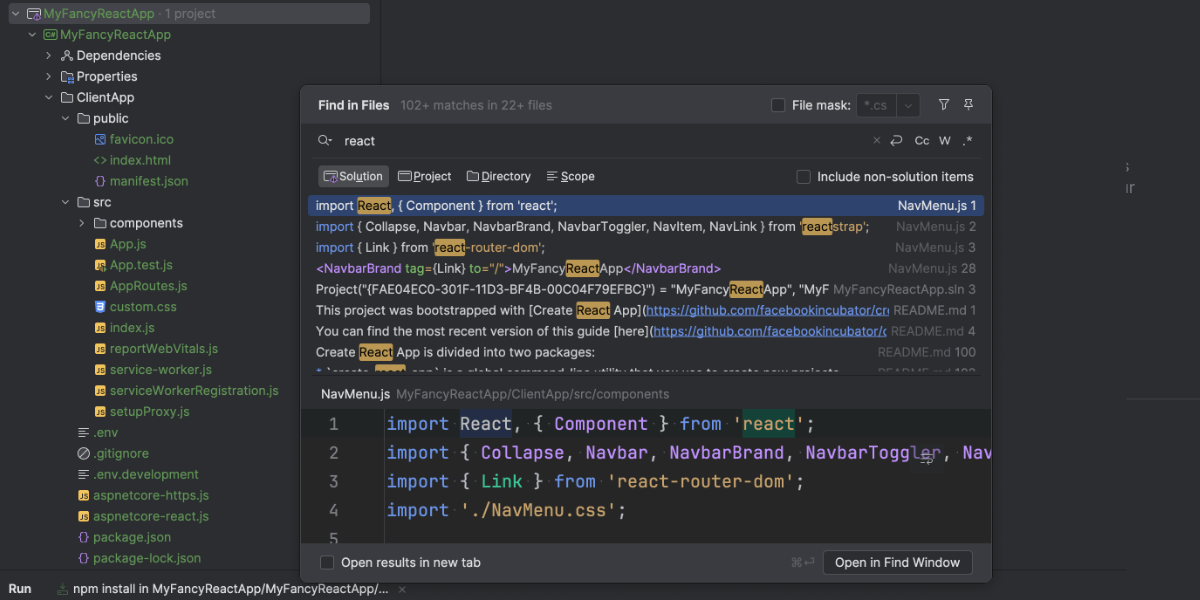This screenshot has width=1200, height=600.
Task: Expand the components folder
Action: [x=81, y=223]
